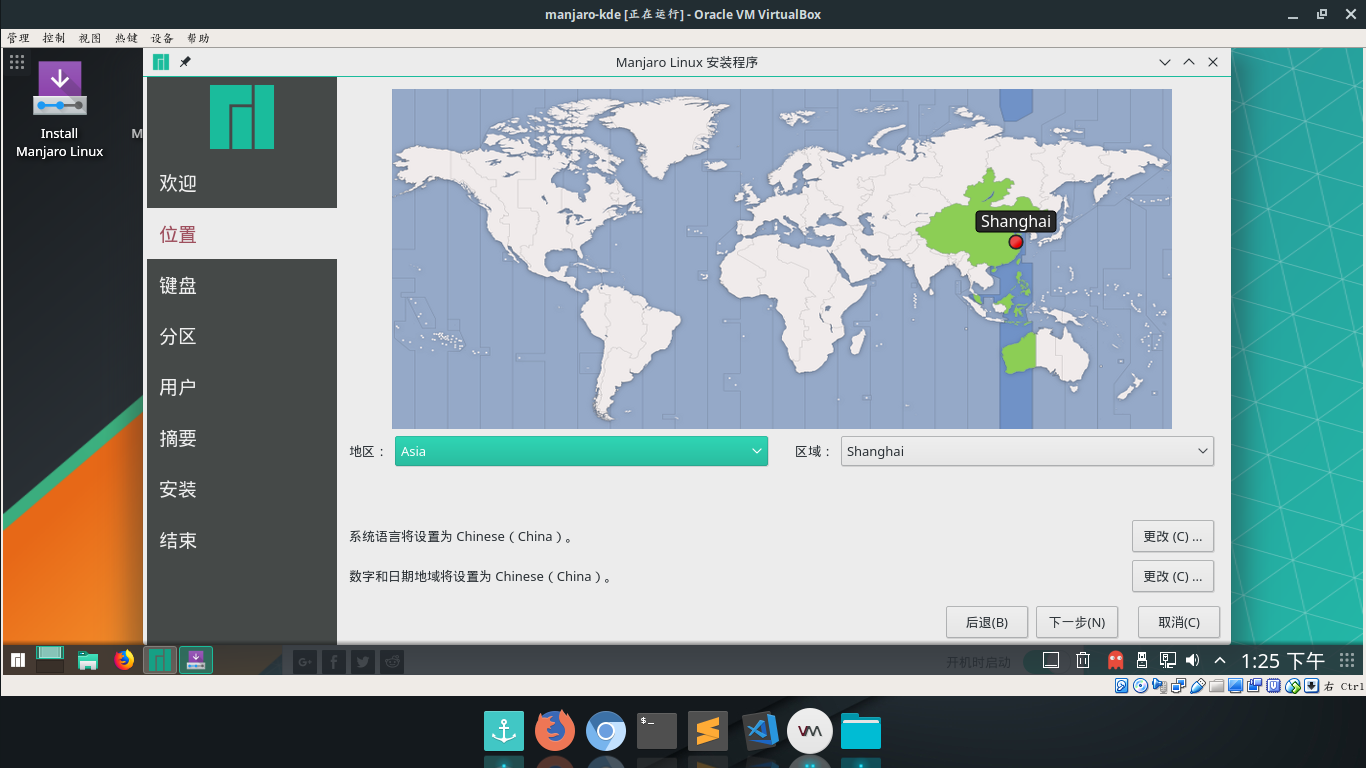Open the display configuration tray icon

click(1167, 660)
